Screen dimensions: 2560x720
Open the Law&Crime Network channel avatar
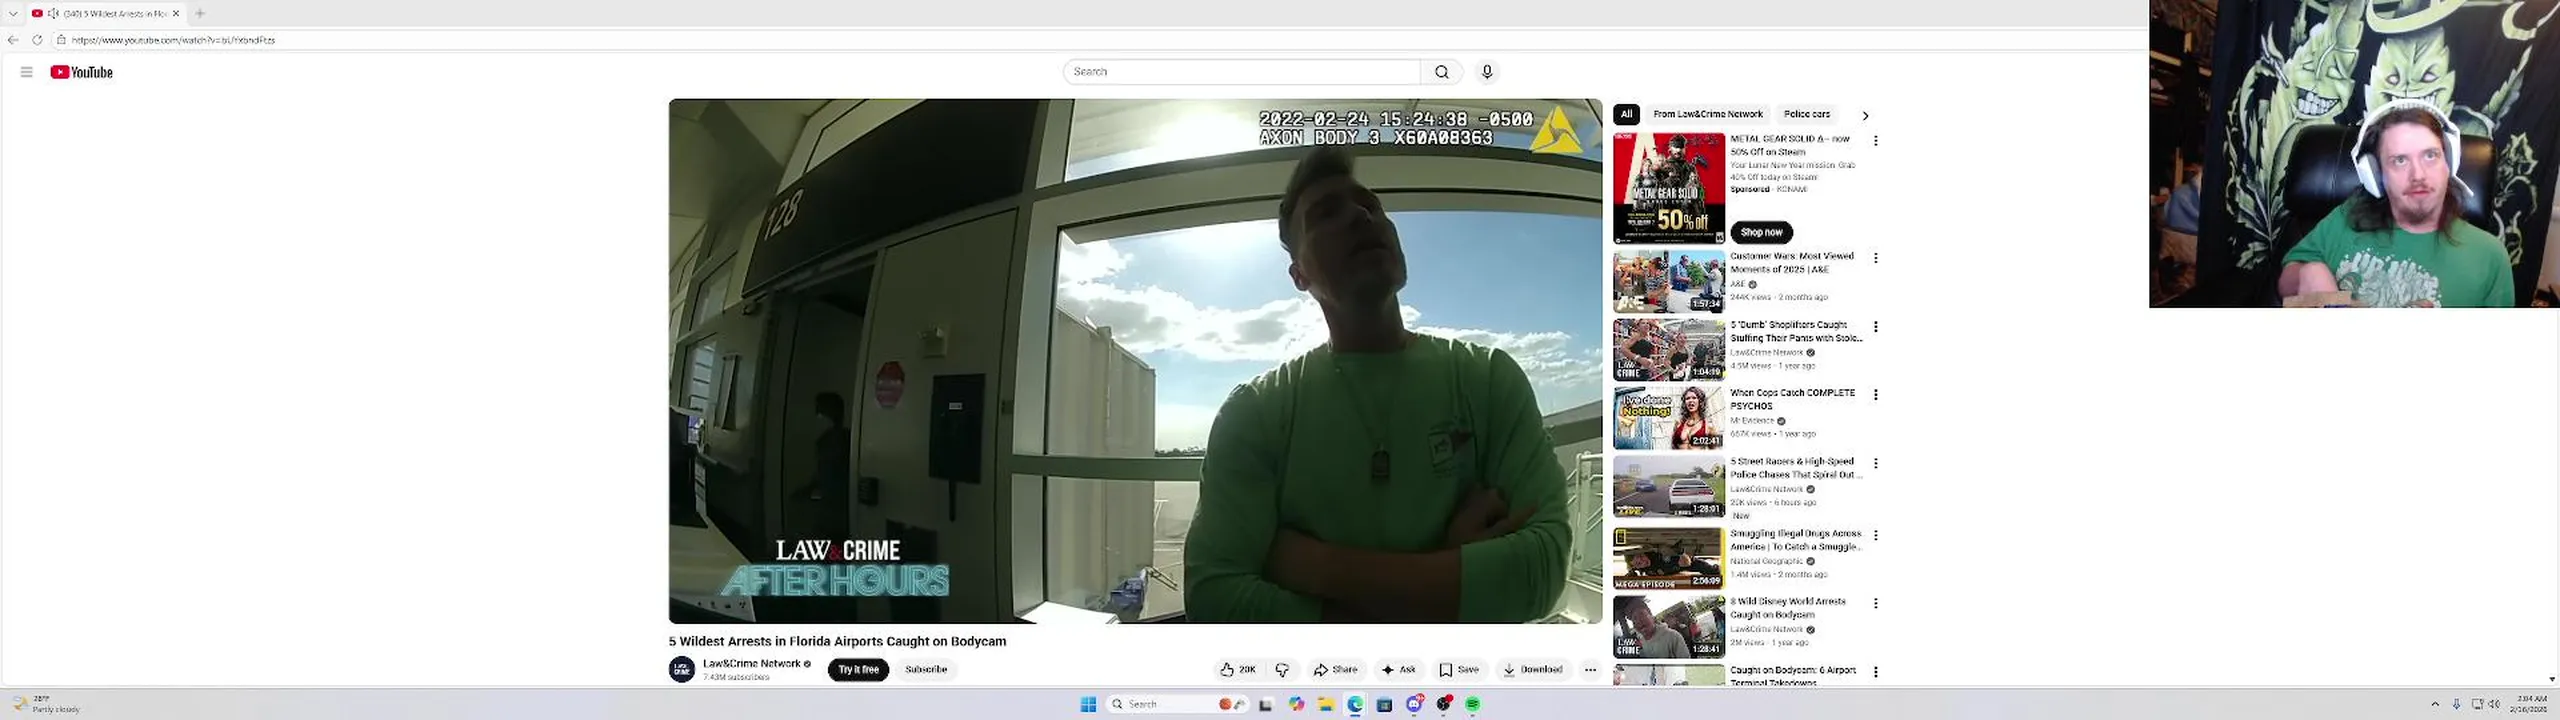[682, 669]
